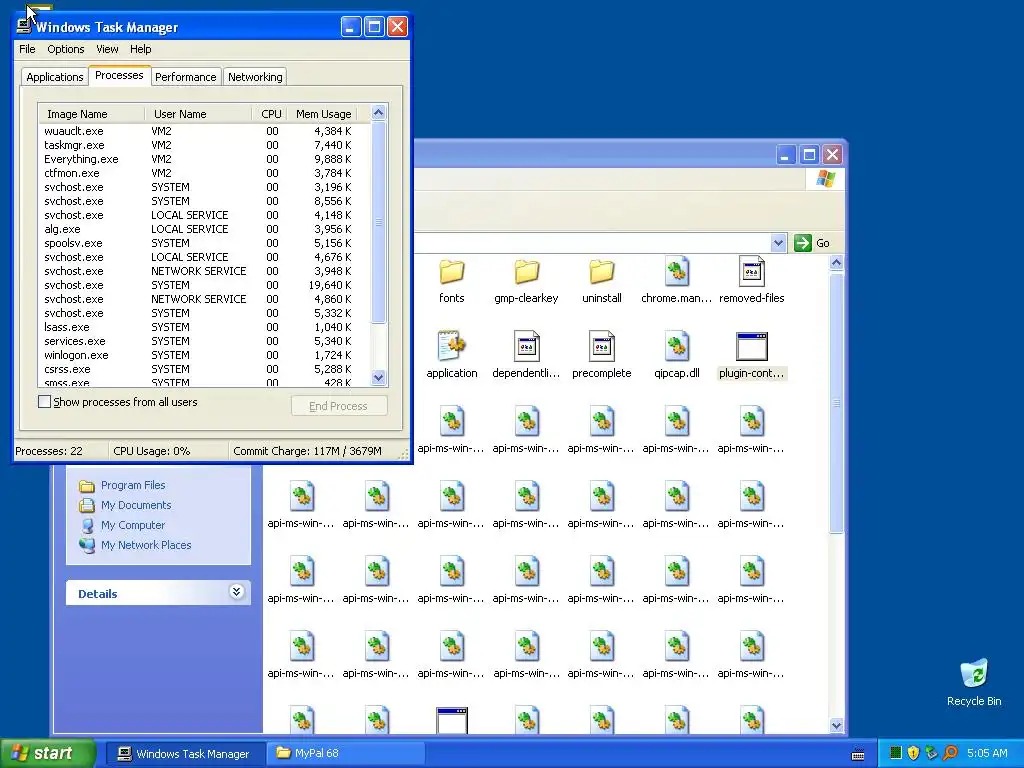Image resolution: width=1024 pixels, height=768 pixels.
Task: Sort processes by CPU column
Action: pyautogui.click(x=270, y=114)
